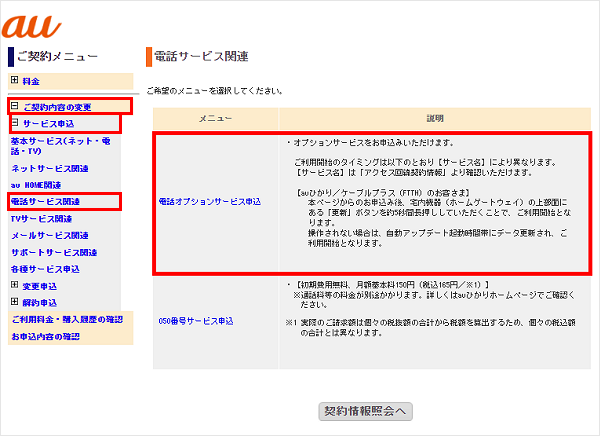The height and width of the screenshot is (436, 600).
Task: Click the au logo
Action: tap(32, 20)
